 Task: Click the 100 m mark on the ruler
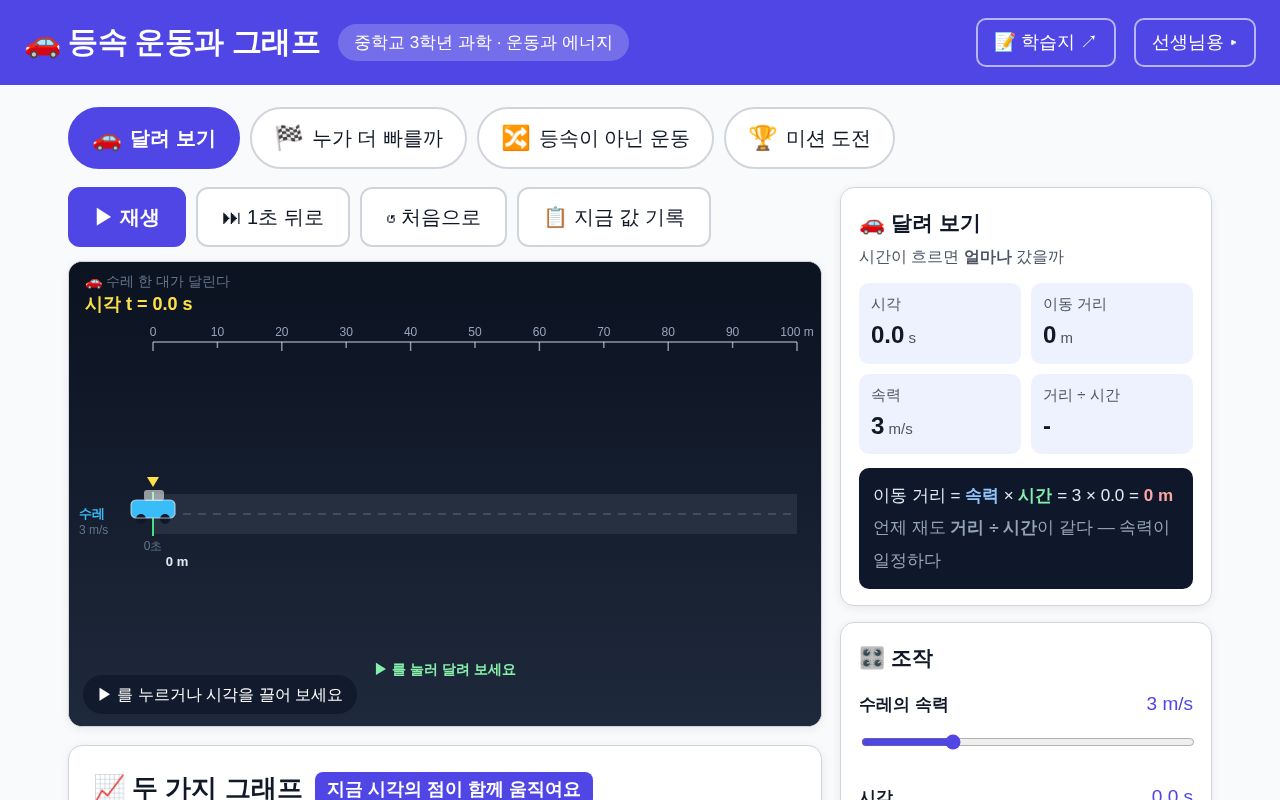coord(797,332)
